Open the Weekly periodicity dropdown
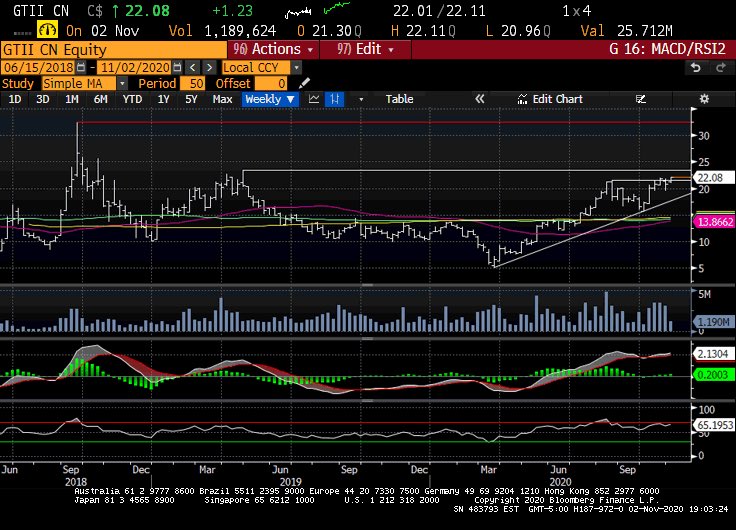The image size is (736, 530). (270, 99)
